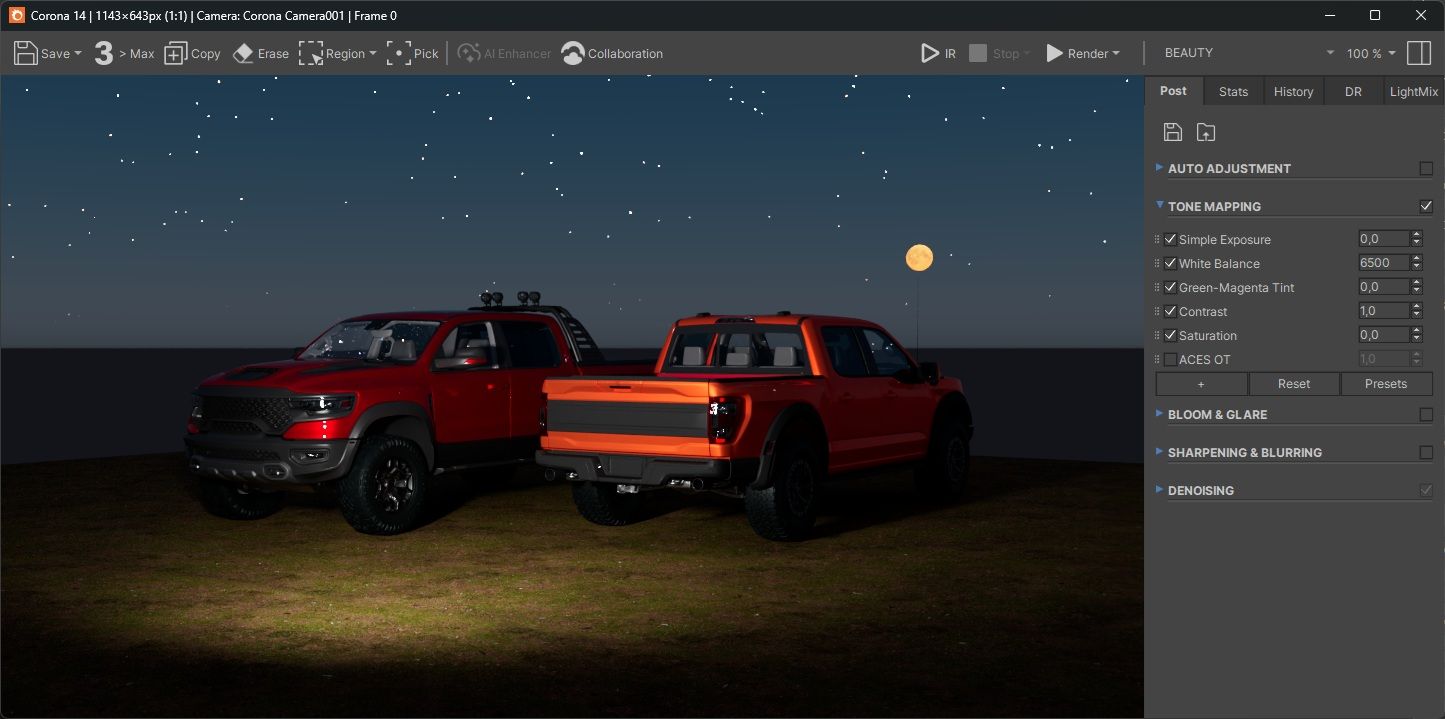Image resolution: width=1445 pixels, height=719 pixels.
Task: Toggle the side panel layout icon
Action: pyautogui.click(x=1418, y=54)
